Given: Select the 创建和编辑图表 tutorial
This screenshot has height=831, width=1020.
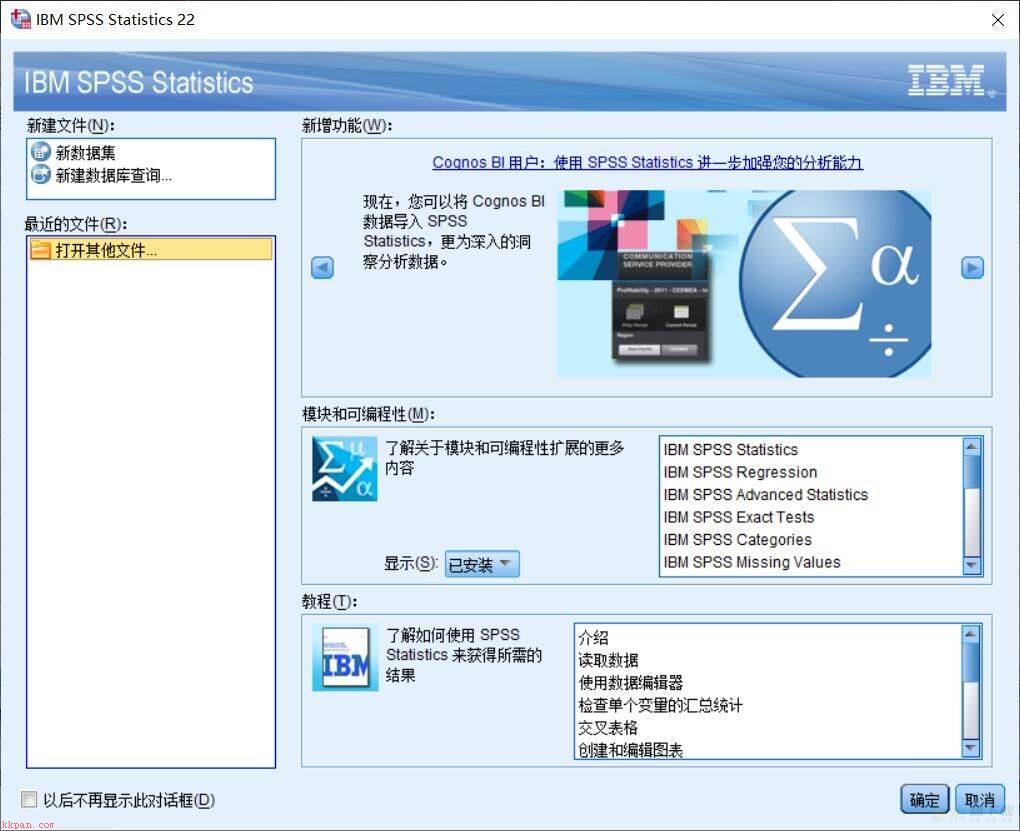Looking at the screenshot, I should (x=768, y=749).
